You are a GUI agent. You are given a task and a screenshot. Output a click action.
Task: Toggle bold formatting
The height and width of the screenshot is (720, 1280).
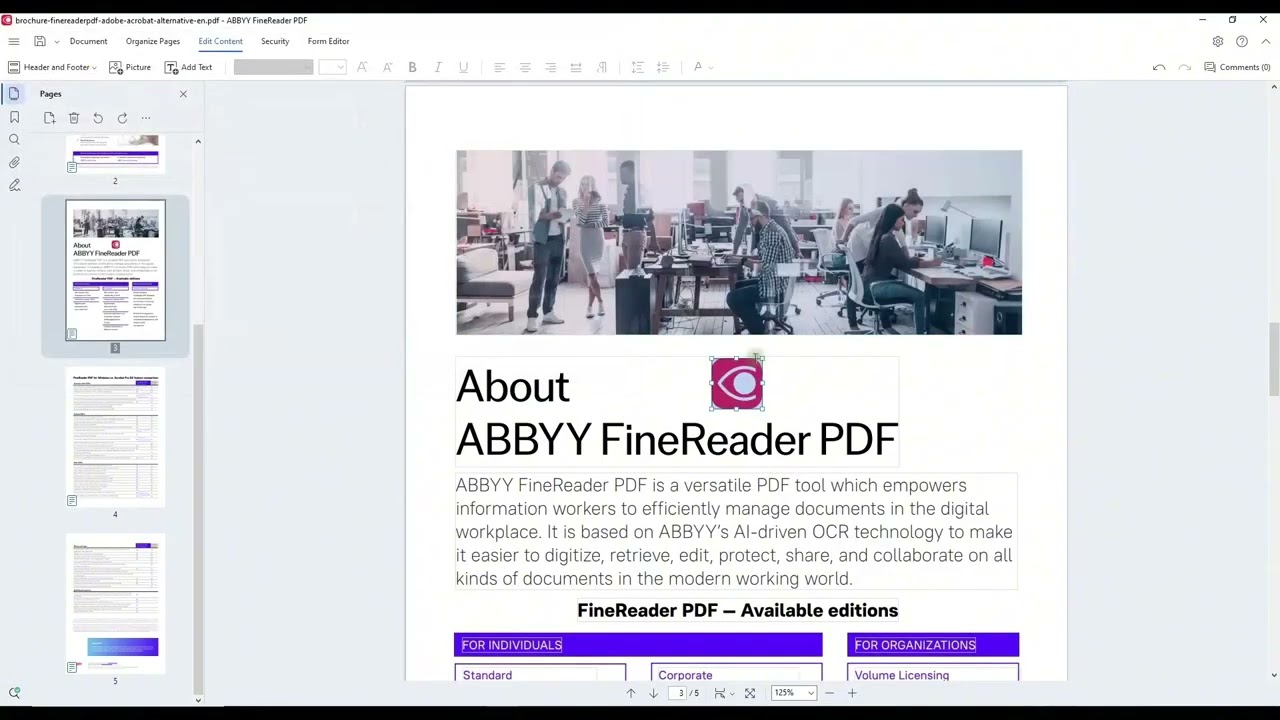[x=412, y=67]
